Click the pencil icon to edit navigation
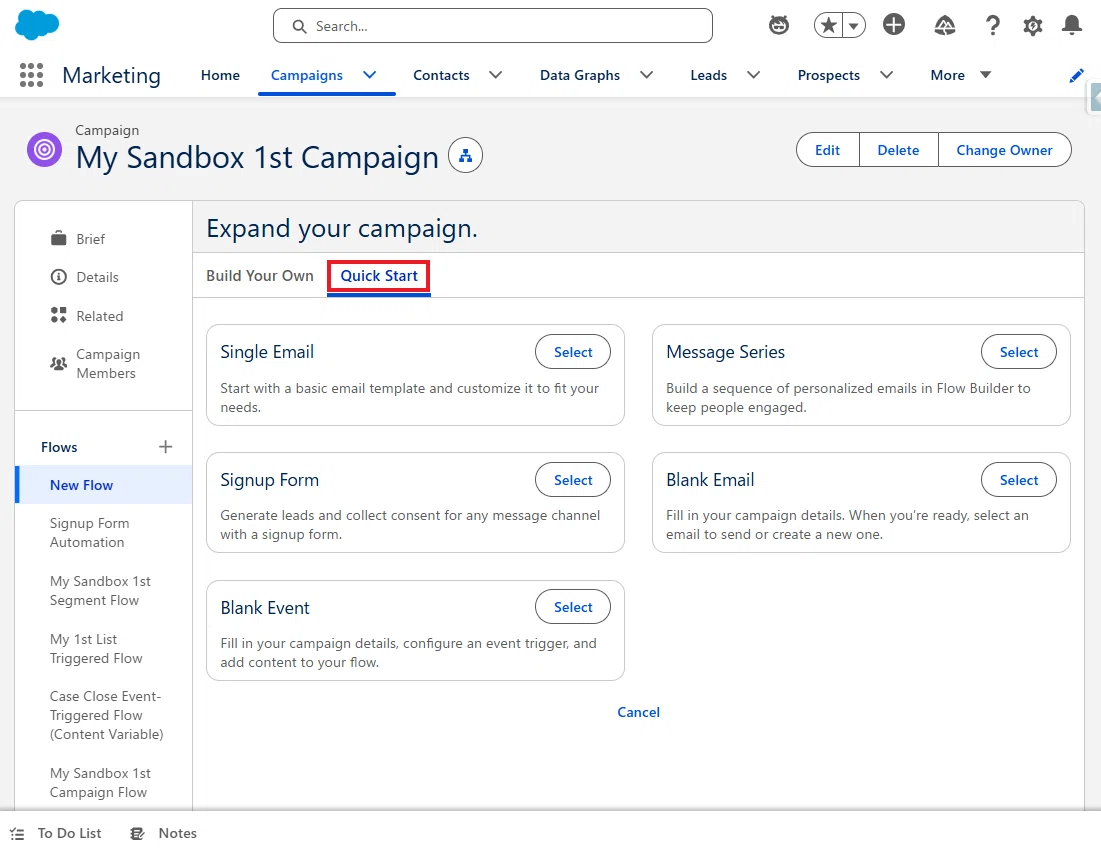 click(1076, 76)
